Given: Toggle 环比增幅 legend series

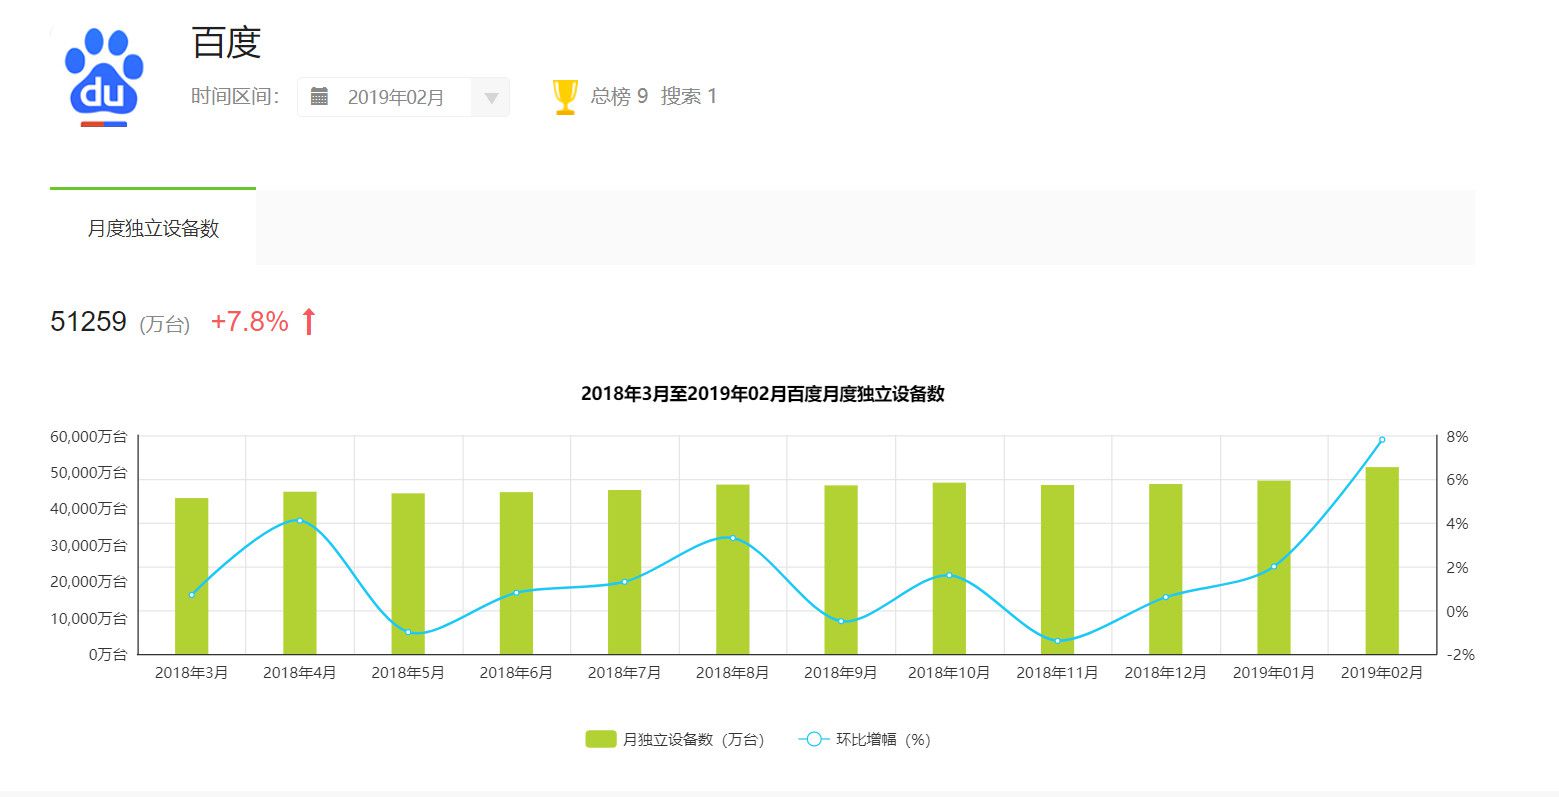Looking at the screenshot, I should 865,739.
